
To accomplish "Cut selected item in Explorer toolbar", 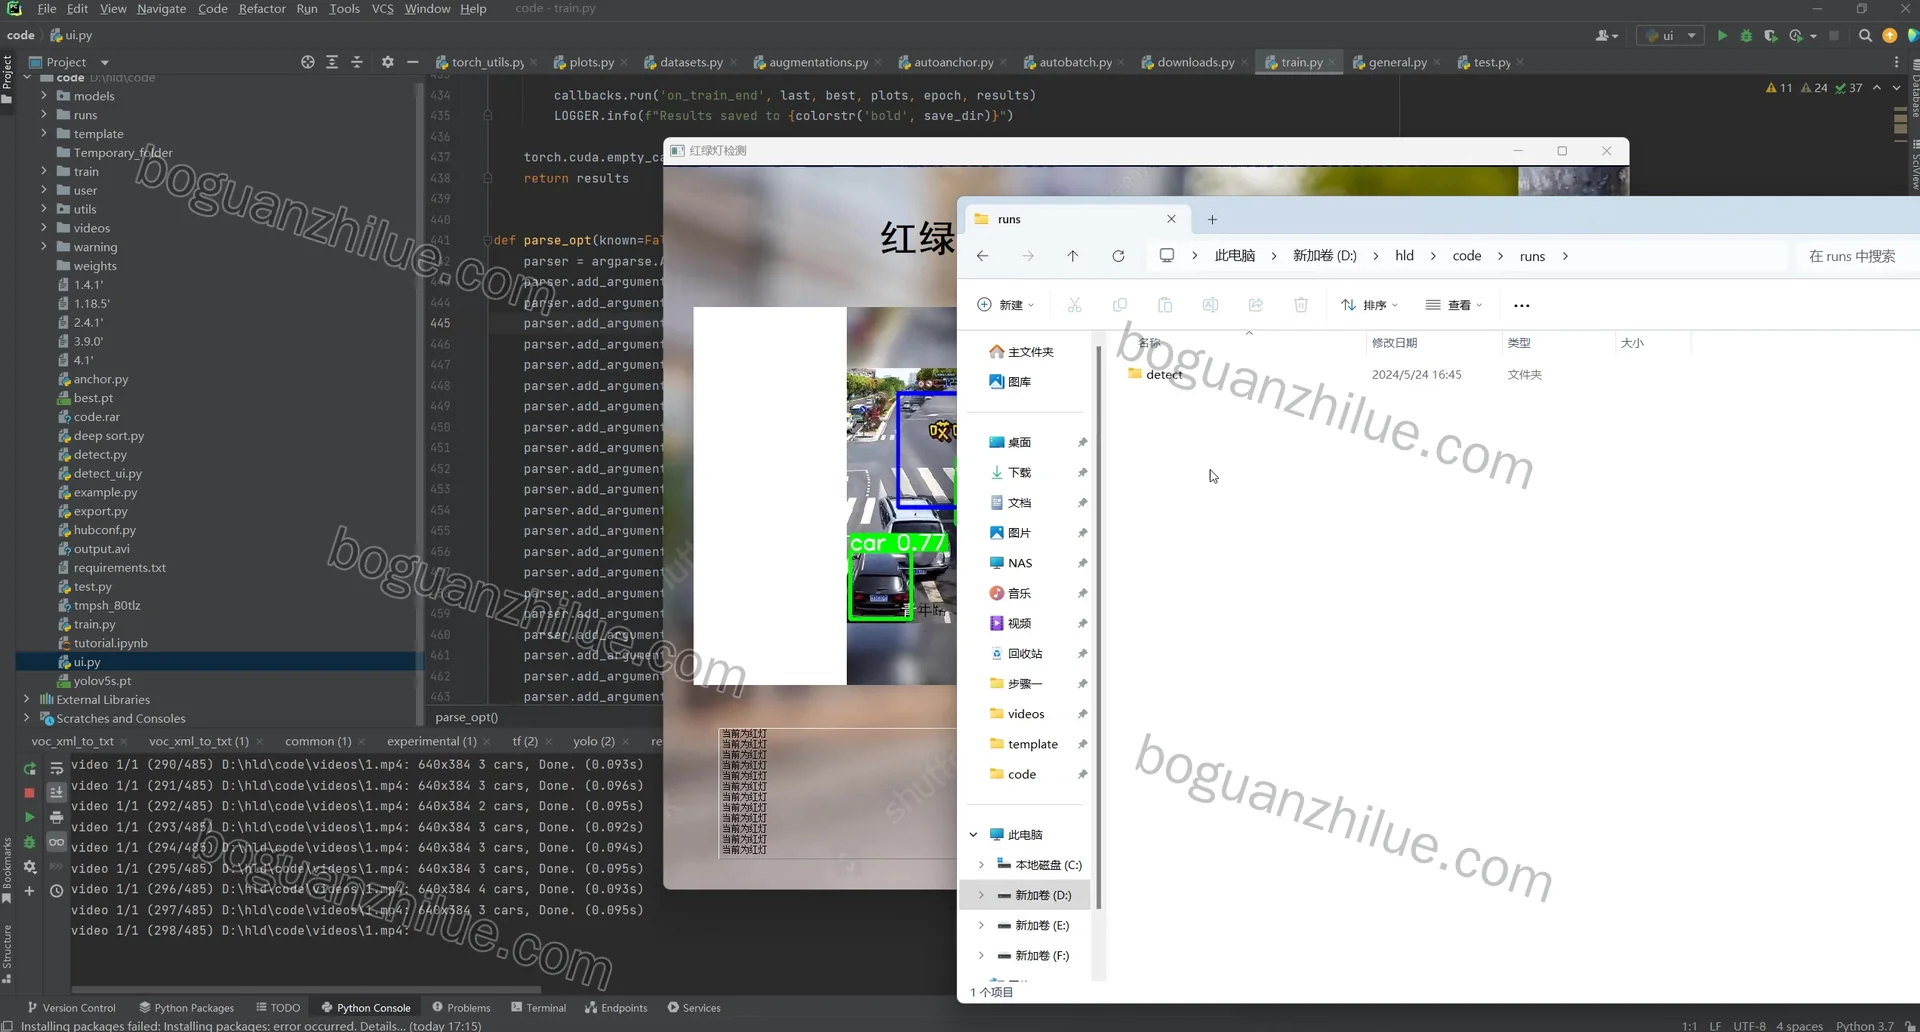I will 1074,305.
